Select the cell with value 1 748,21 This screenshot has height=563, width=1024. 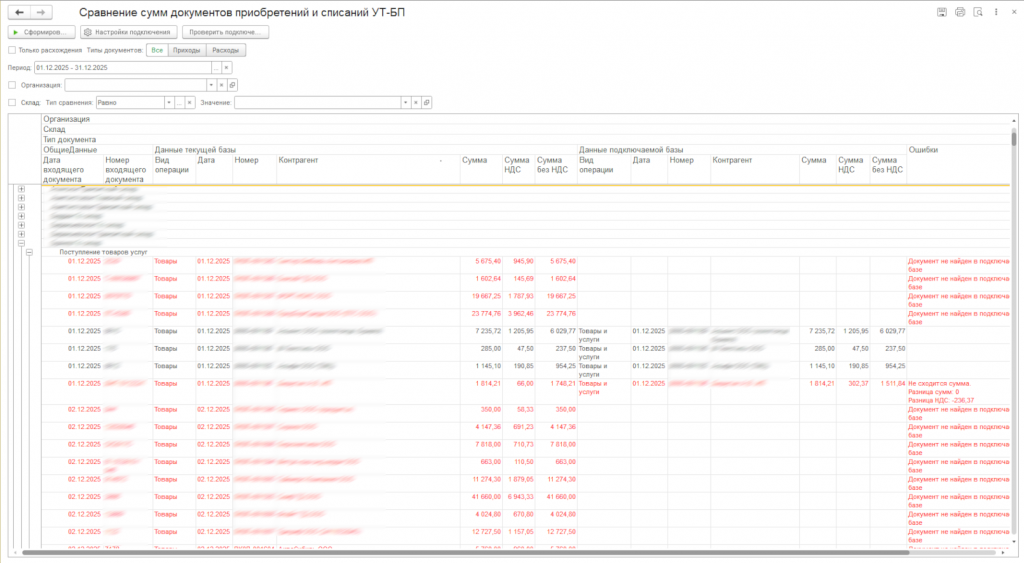coord(556,391)
